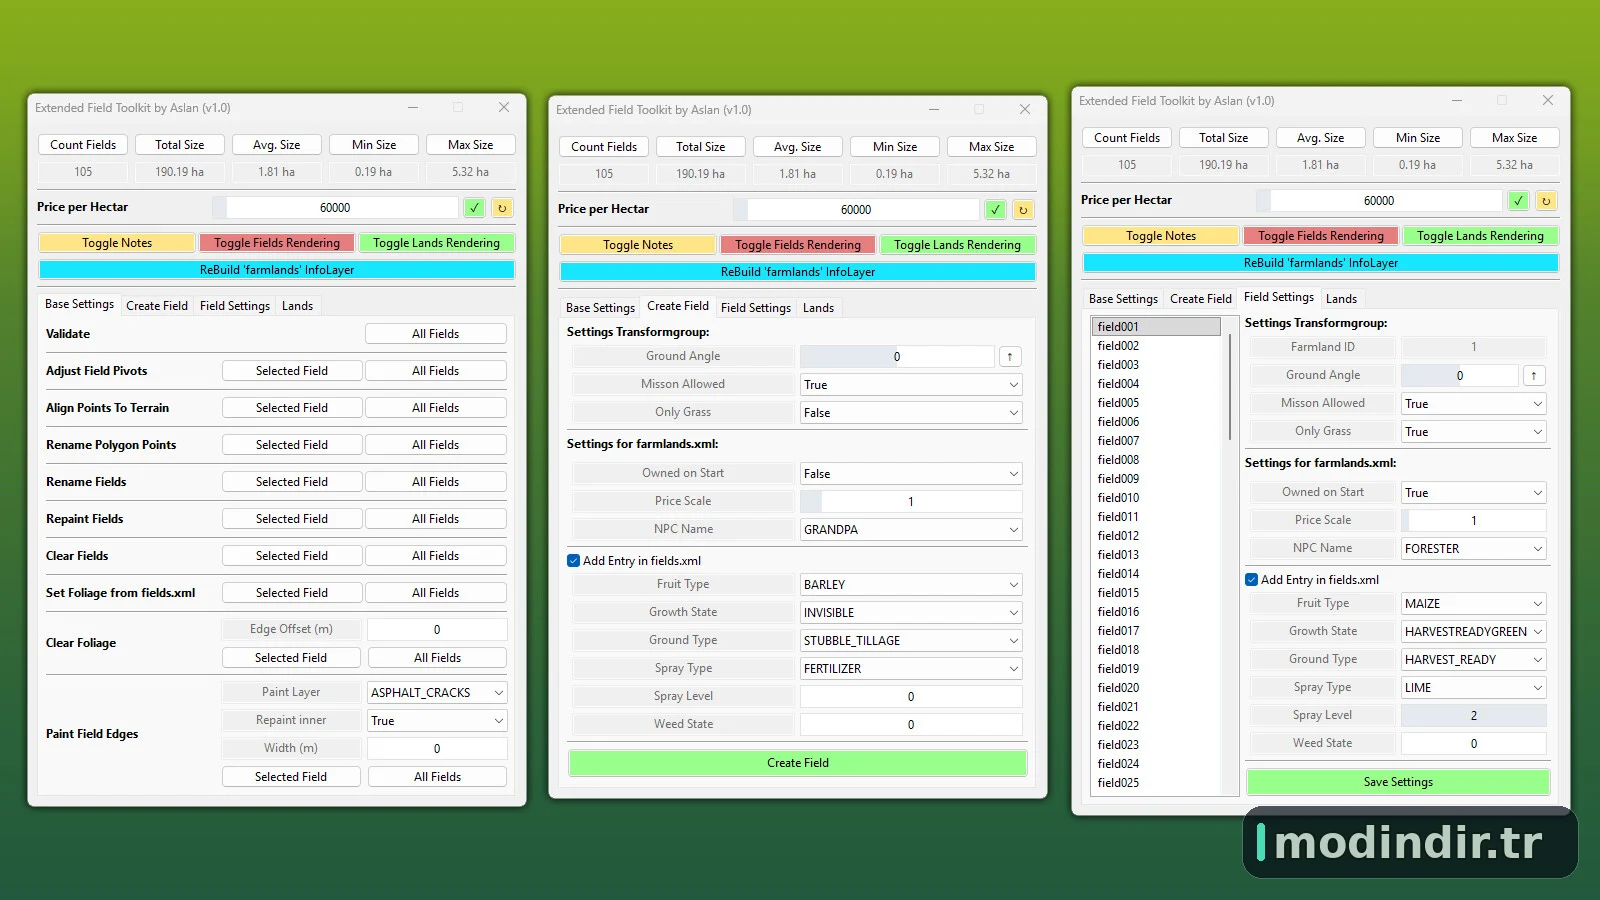Screen dimensions: 1600x900
Task: Click Ground Angle up-arrow in Field Settings window
Action: (x=1534, y=376)
